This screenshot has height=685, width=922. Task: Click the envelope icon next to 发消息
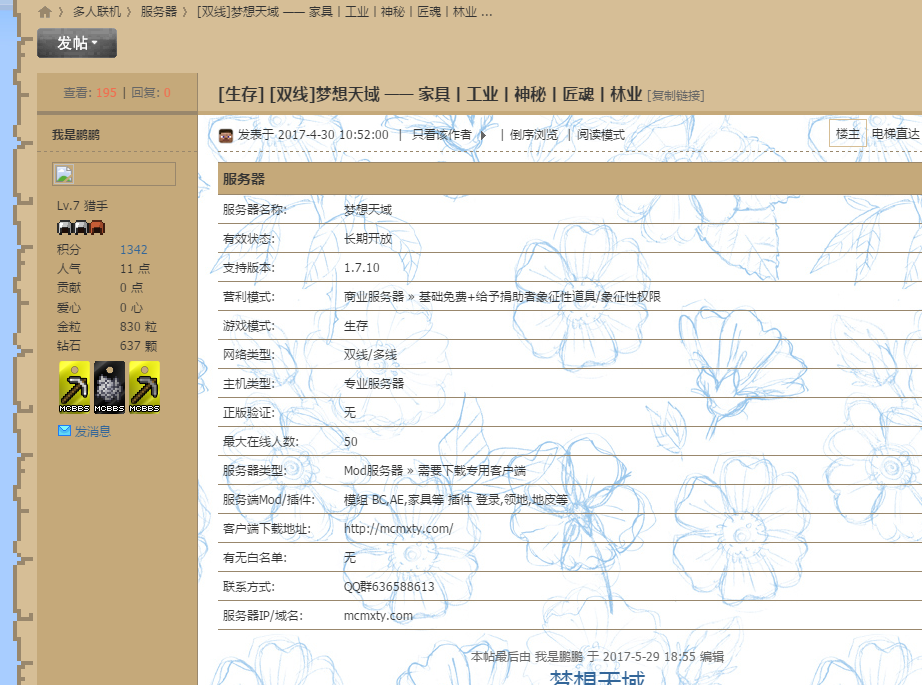tap(64, 431)
